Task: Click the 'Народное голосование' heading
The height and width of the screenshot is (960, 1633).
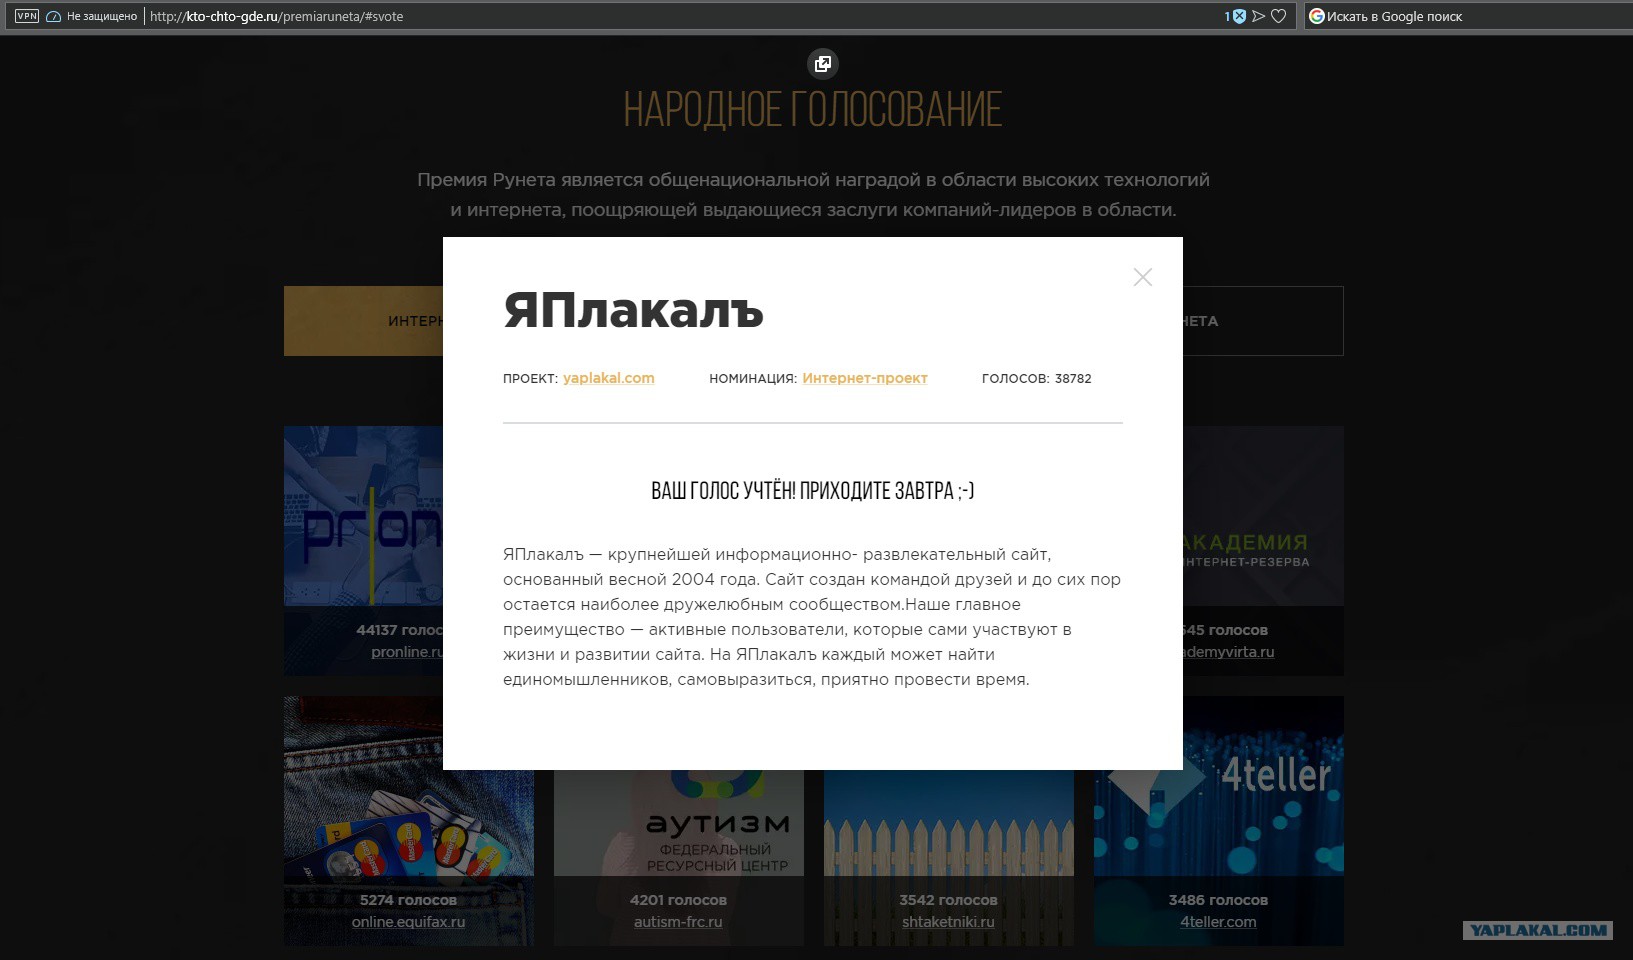Action: (813, 110)
